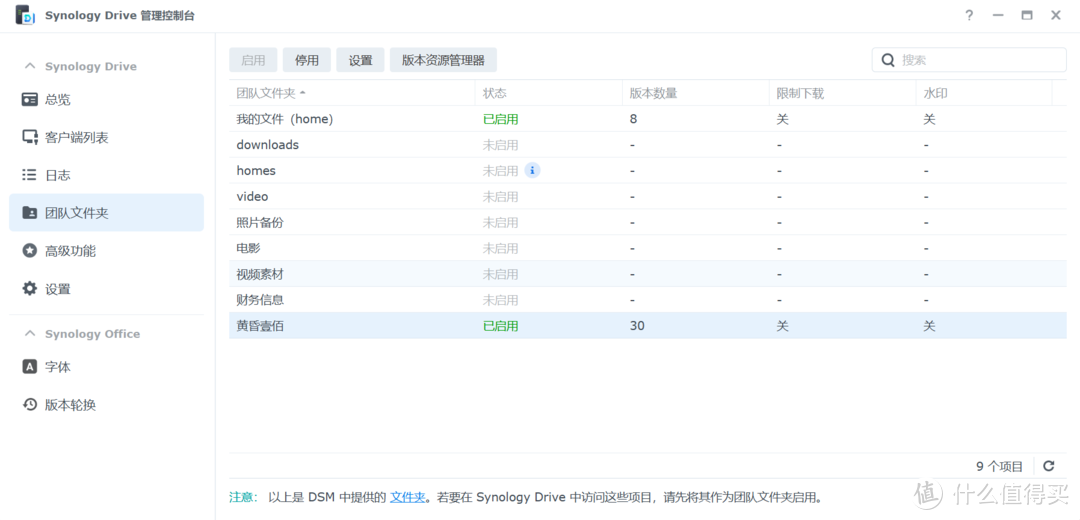The image size is (1080, 520).
Task: Close the Synology Drive console window
Action: (1056, 15)
